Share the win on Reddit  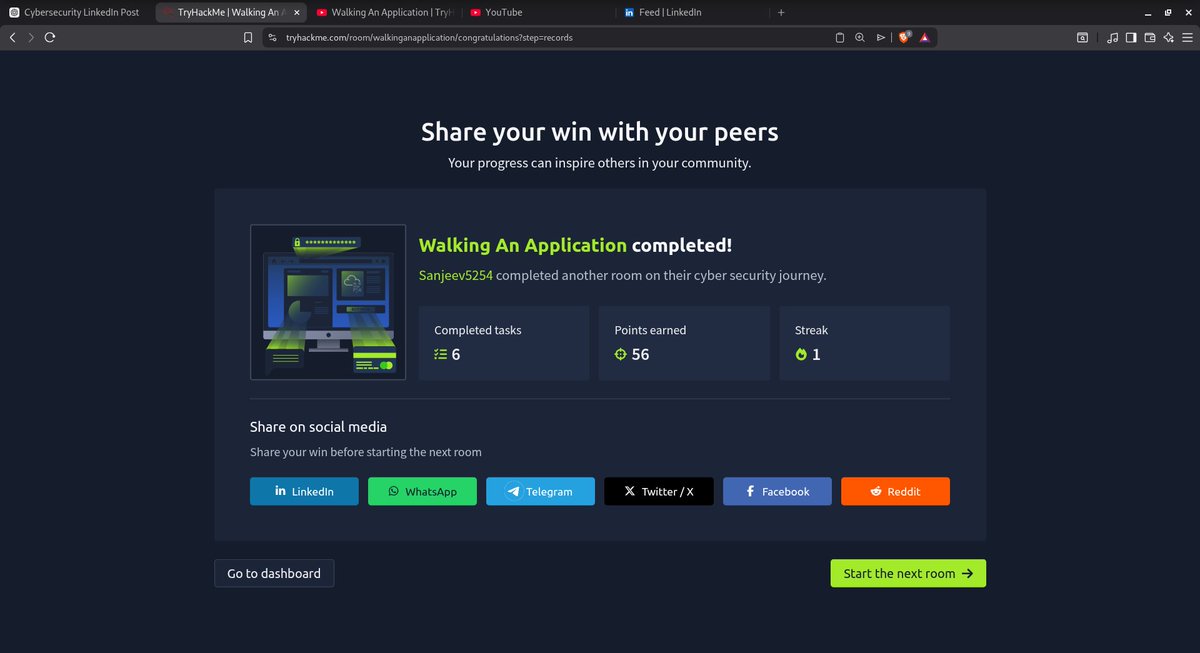click(x=895, y=491)
